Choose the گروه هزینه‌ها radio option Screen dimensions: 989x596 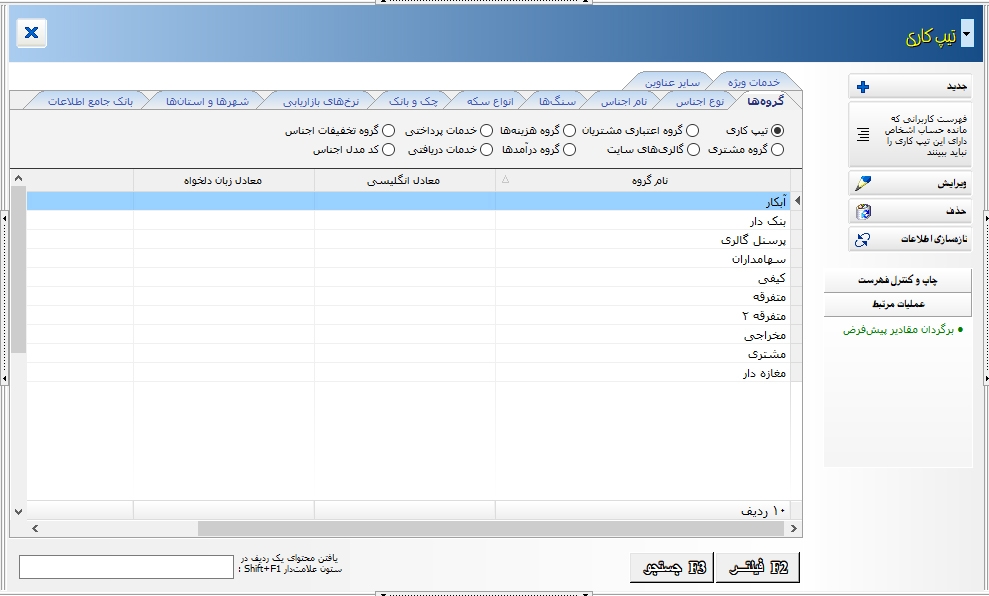(x=569, y=130)
